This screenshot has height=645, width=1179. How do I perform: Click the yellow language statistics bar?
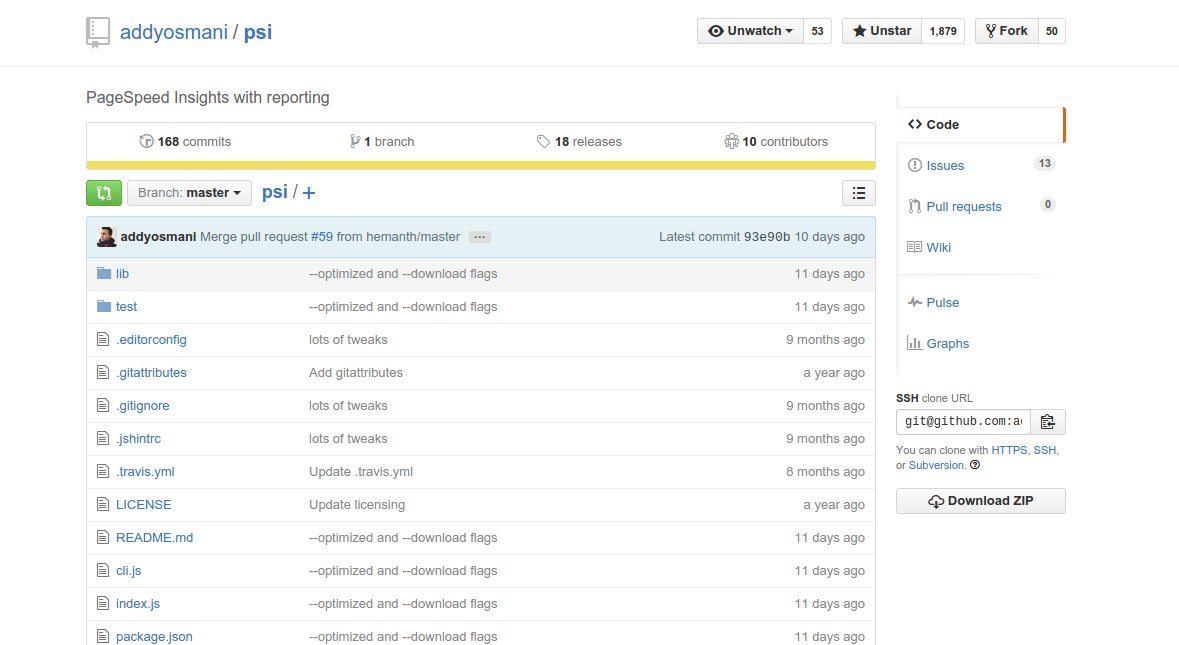point(480,165)
